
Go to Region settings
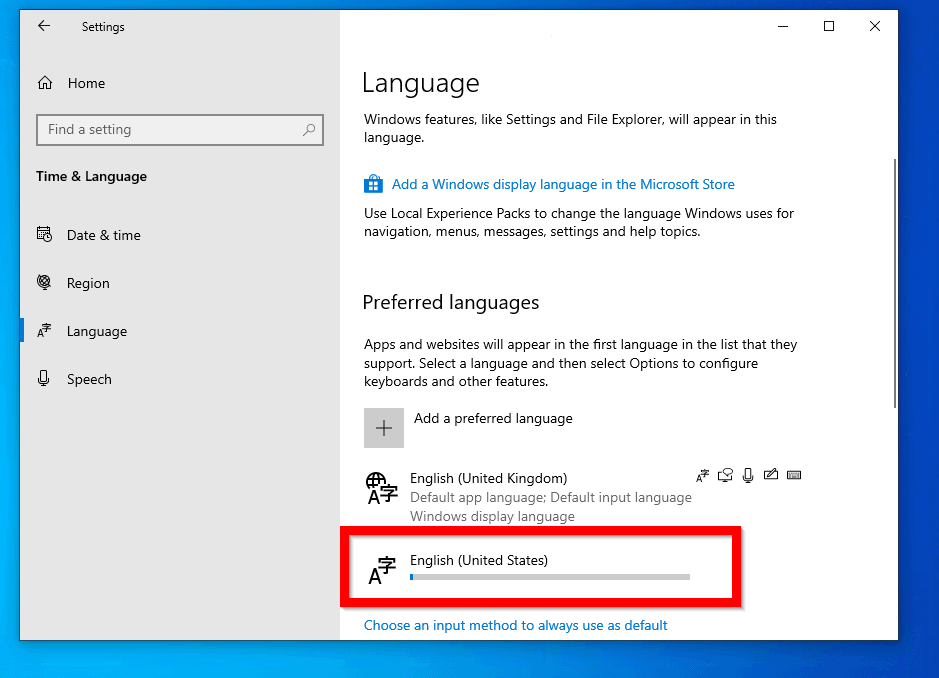pos(88,283)
